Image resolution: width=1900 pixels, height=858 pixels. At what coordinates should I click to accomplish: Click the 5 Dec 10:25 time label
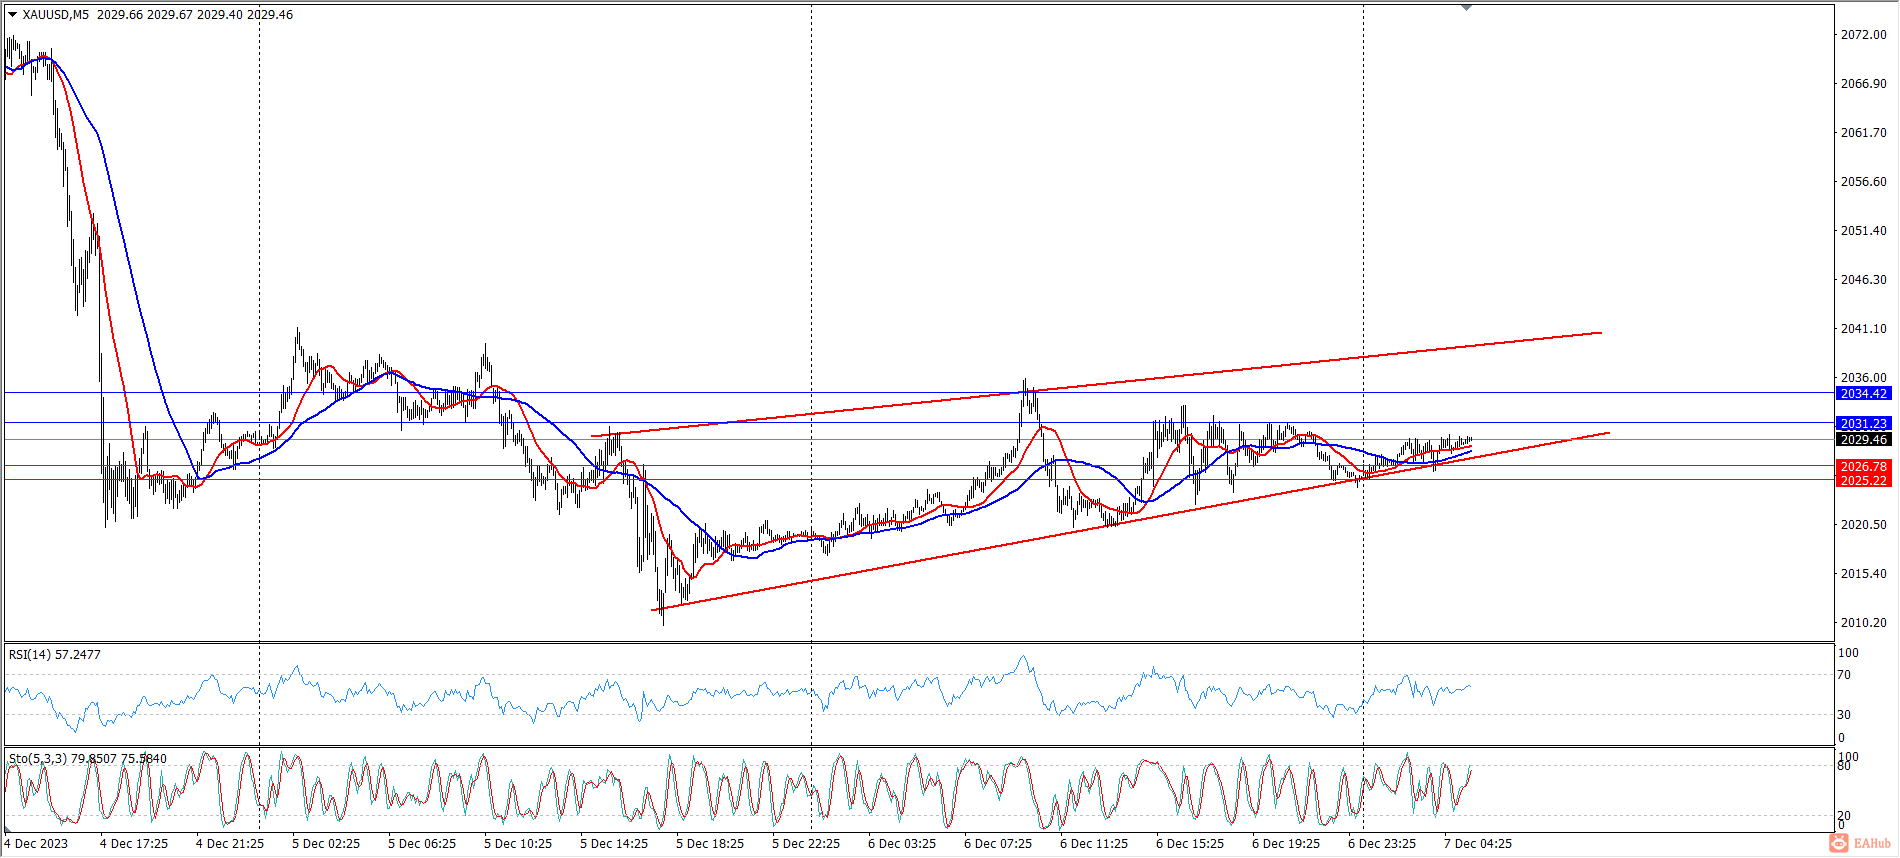pos(518,844)
